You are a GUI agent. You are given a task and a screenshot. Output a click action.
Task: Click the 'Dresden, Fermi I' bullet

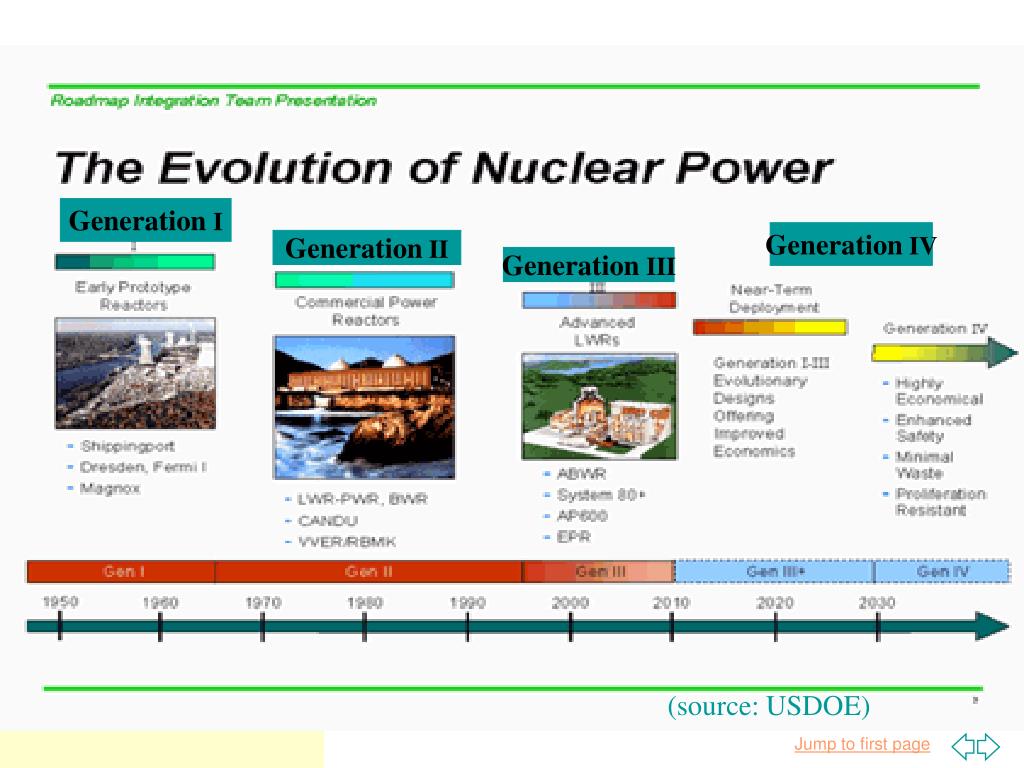click(x=137, y=467)
